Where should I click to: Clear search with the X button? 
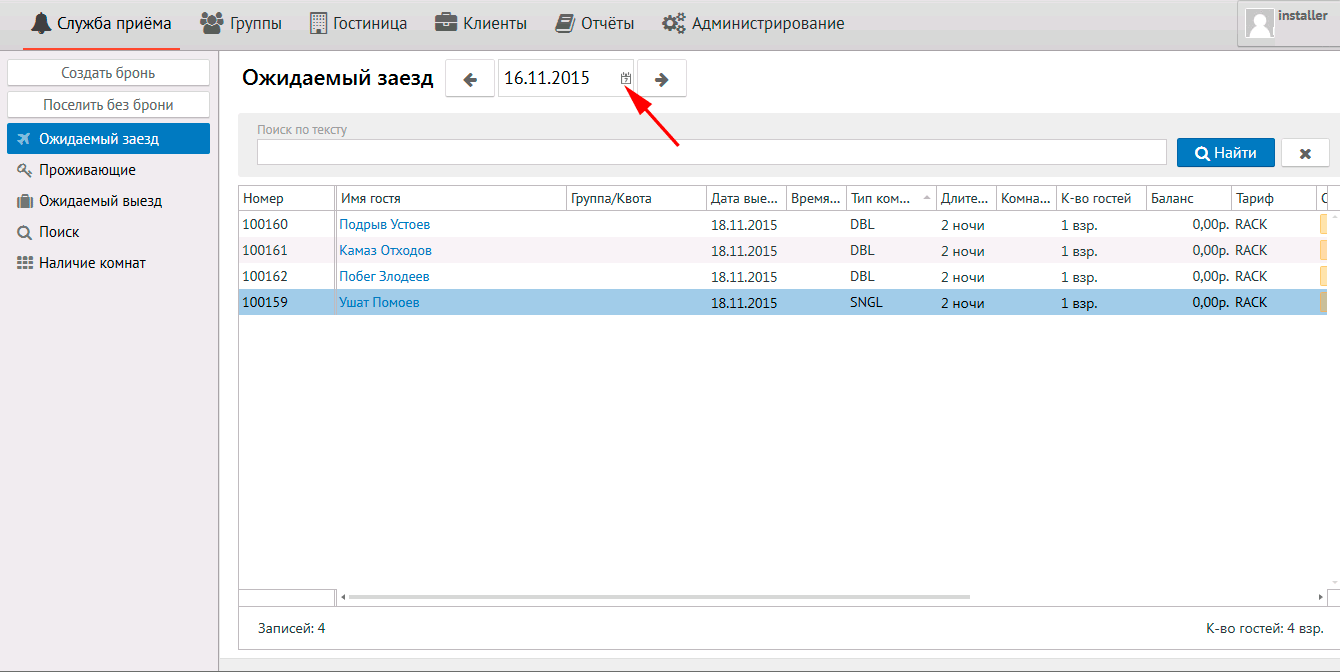(1305, 153)
